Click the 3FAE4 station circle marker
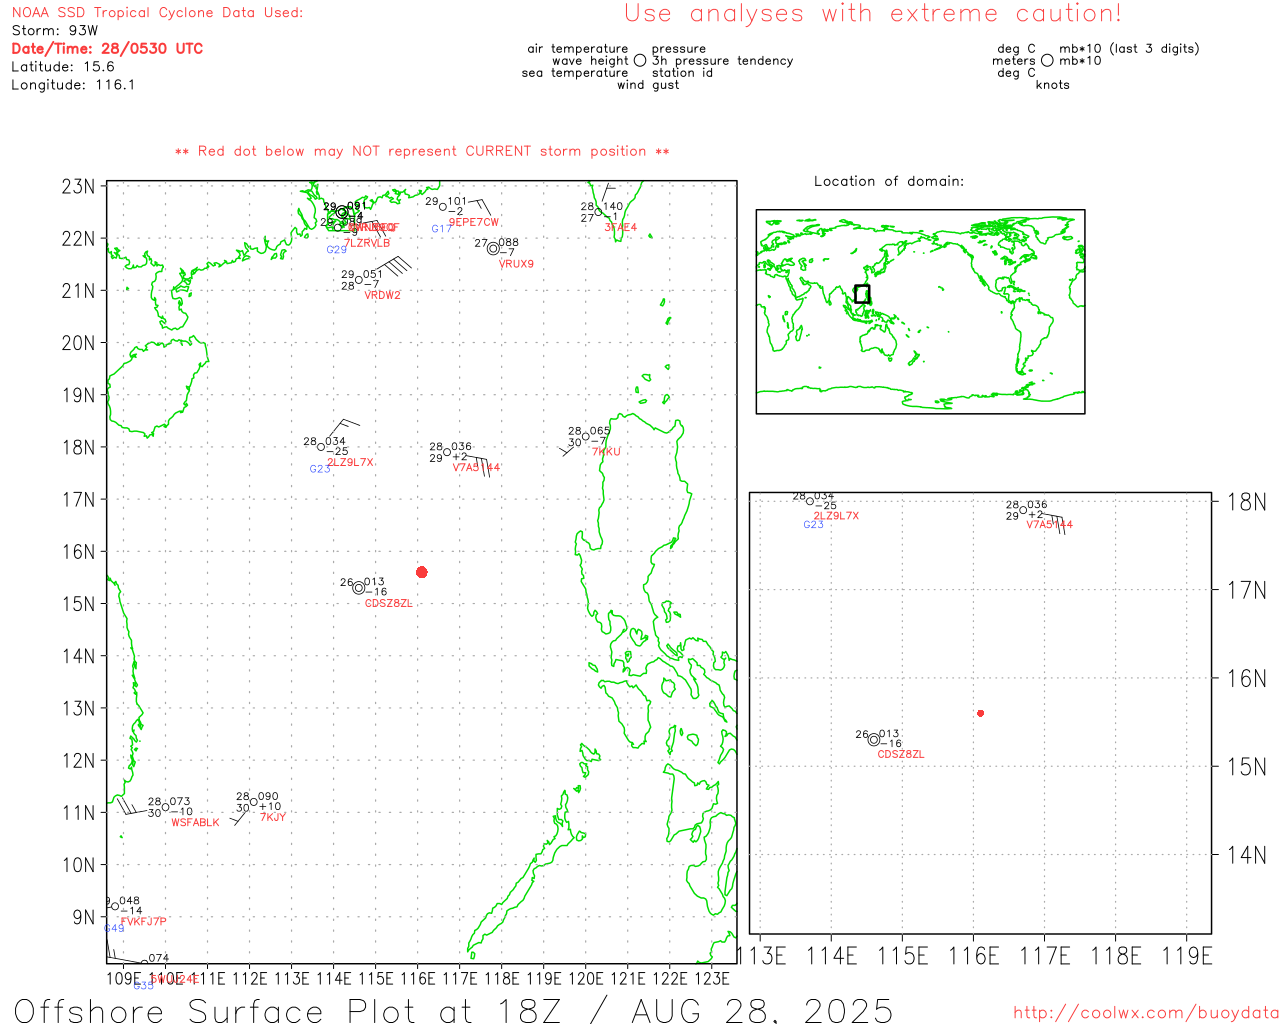1280x1024 pixels. [598, 212]
